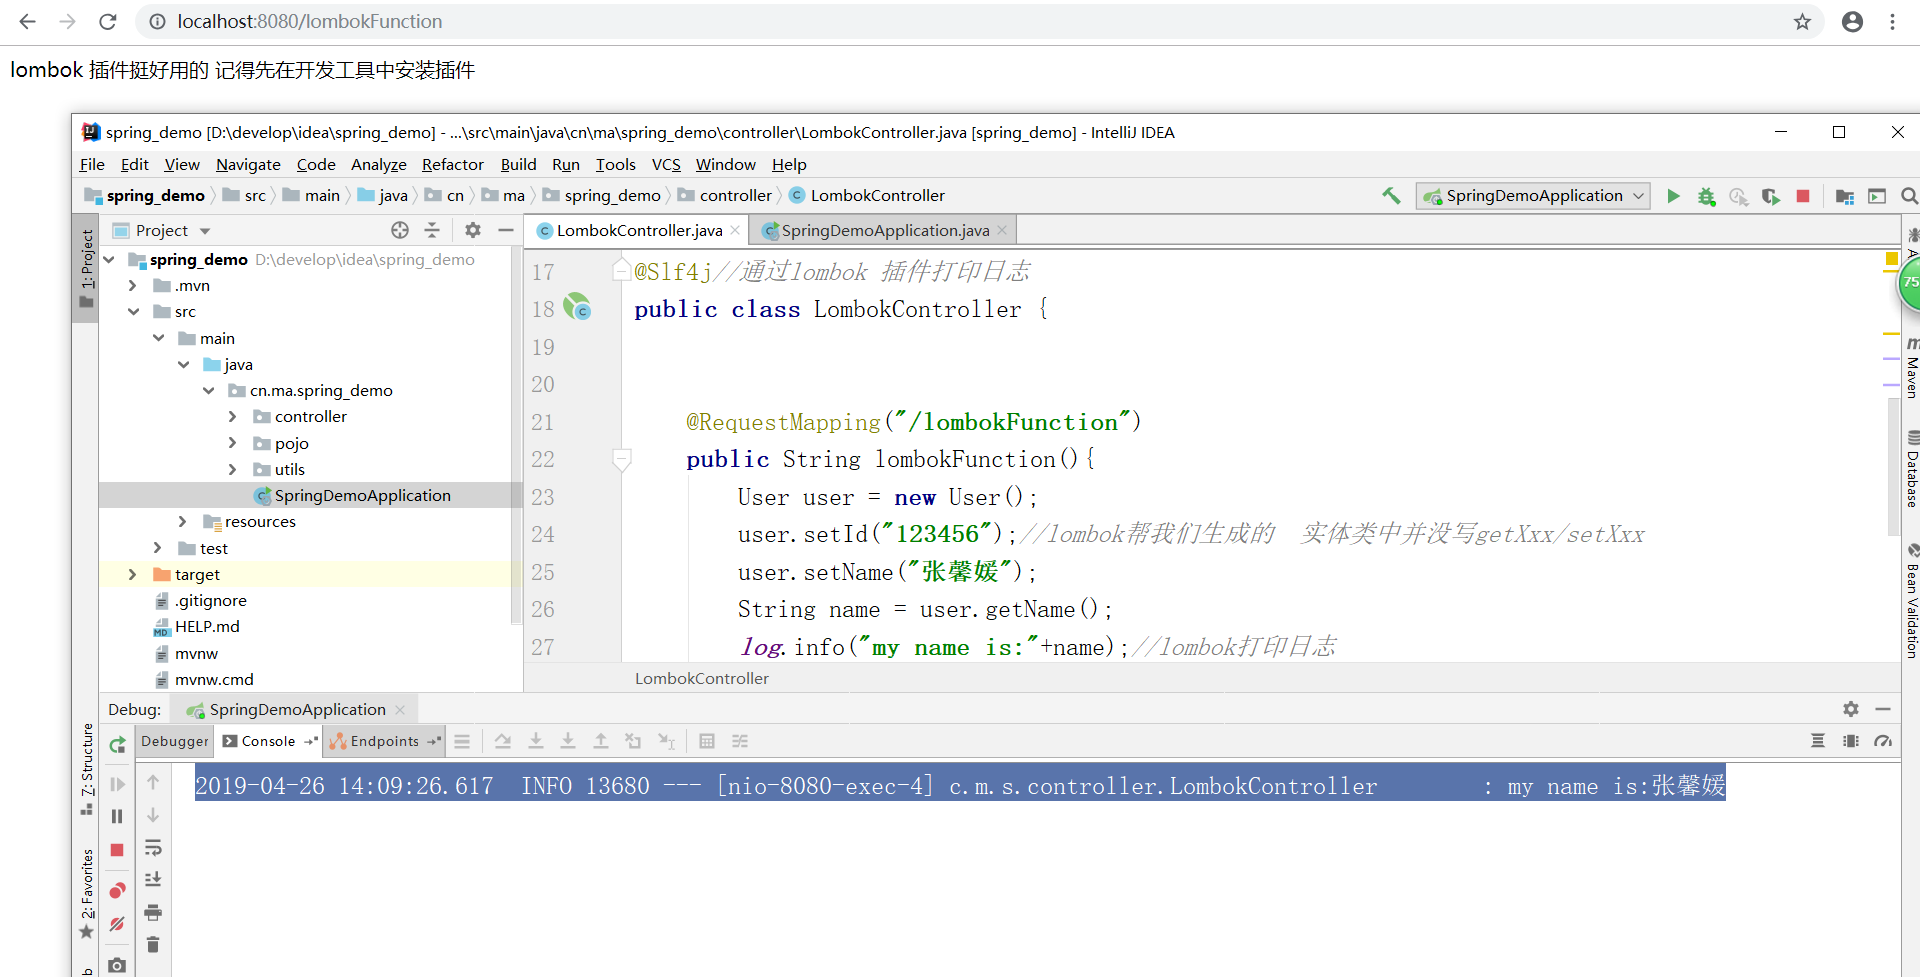The image size is (1920, 977).
Task: Reload the localhost page
Action: pyautogui.click(x=108, y=21)
